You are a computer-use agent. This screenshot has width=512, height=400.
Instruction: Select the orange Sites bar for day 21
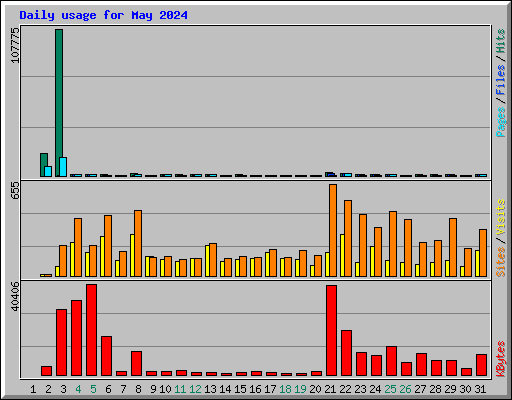pyautogui.click(x=333, y=230)
